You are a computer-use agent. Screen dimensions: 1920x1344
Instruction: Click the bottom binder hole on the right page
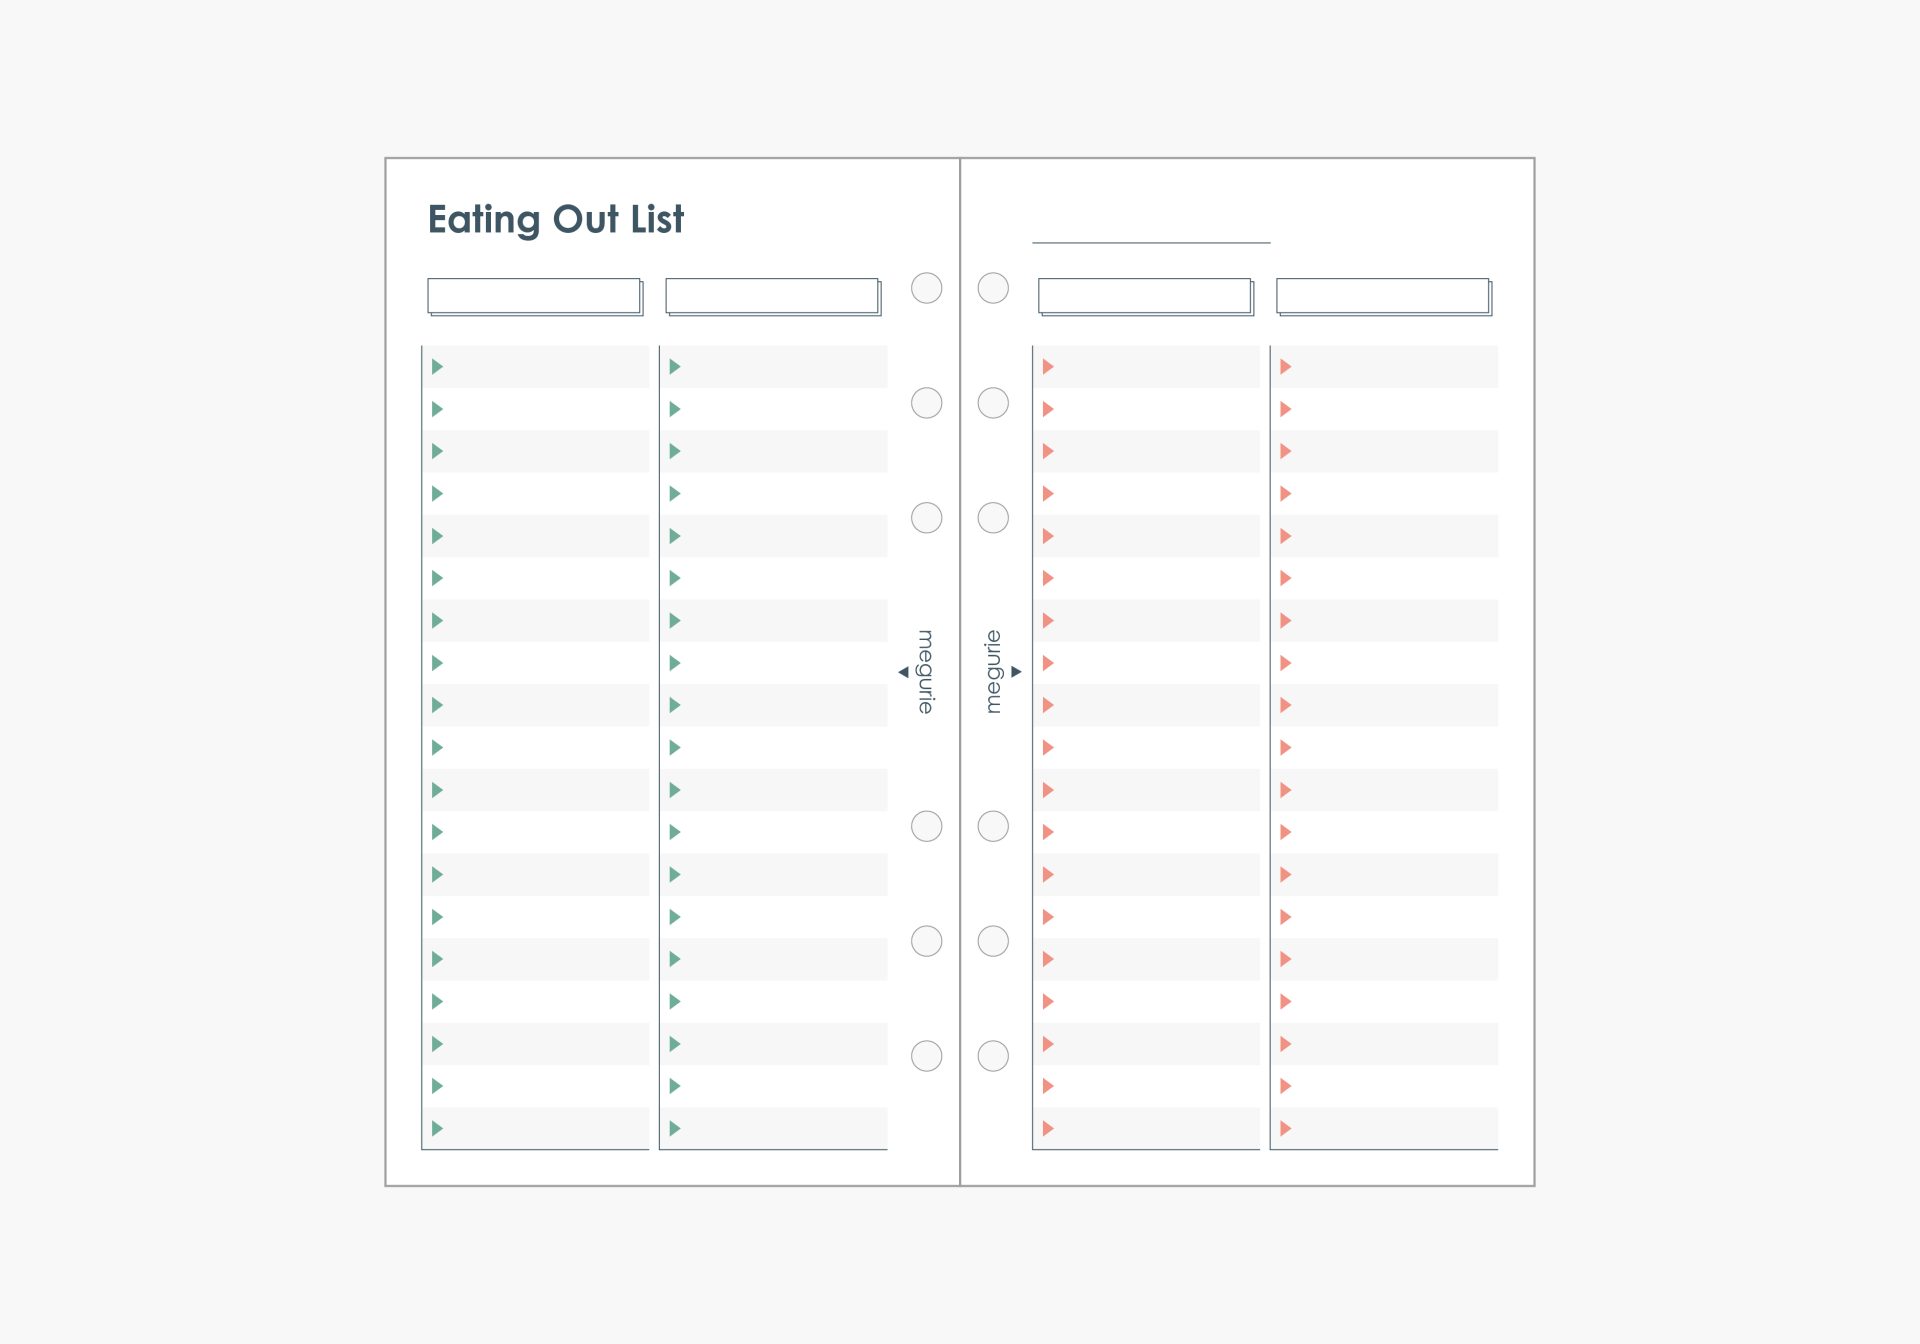click(x=993, y=1056)
